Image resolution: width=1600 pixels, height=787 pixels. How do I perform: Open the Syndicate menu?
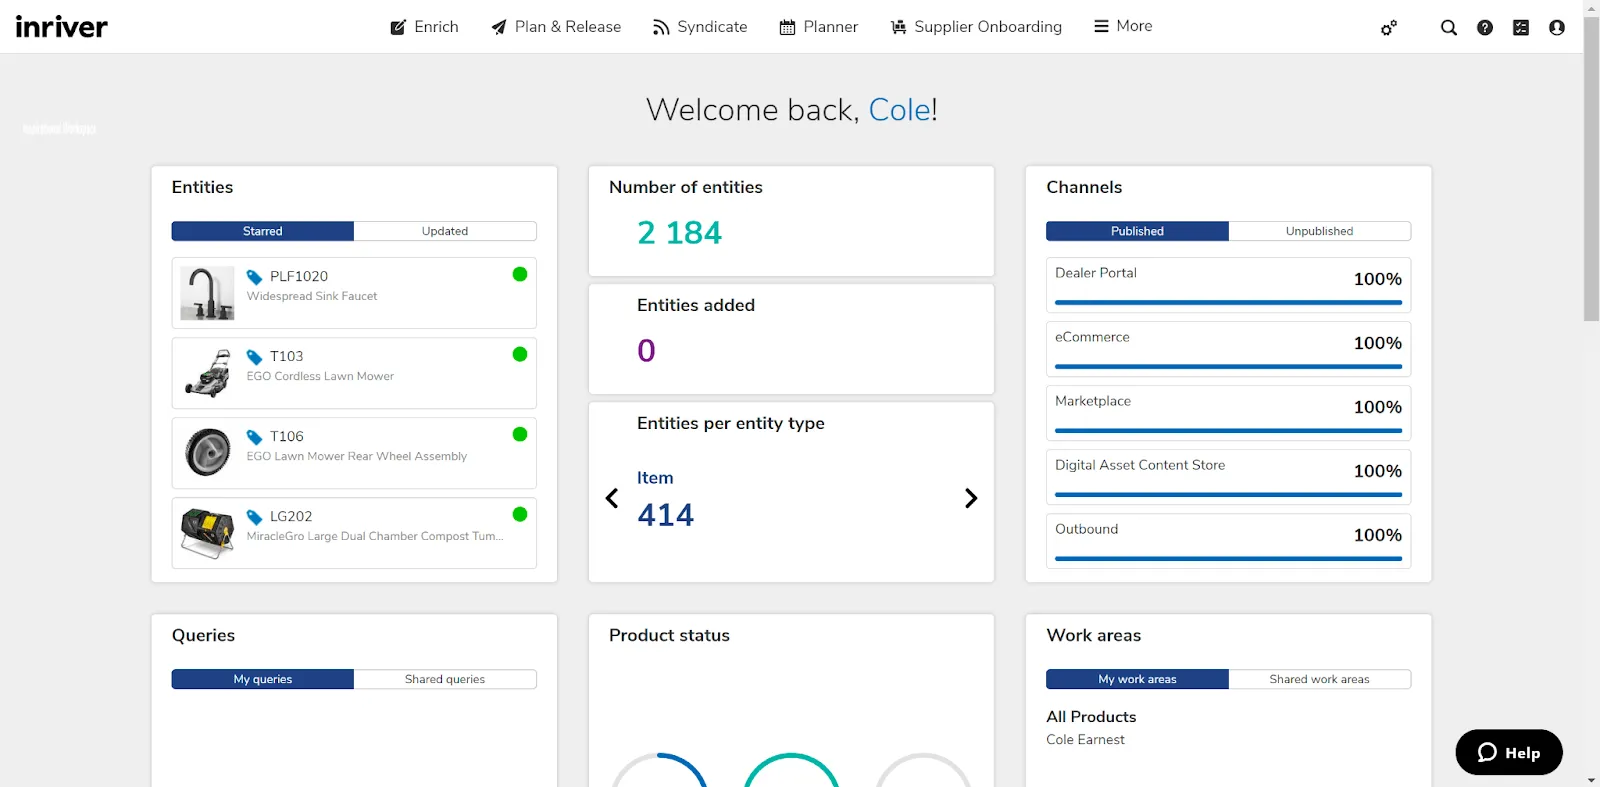(x=700, y=27)
